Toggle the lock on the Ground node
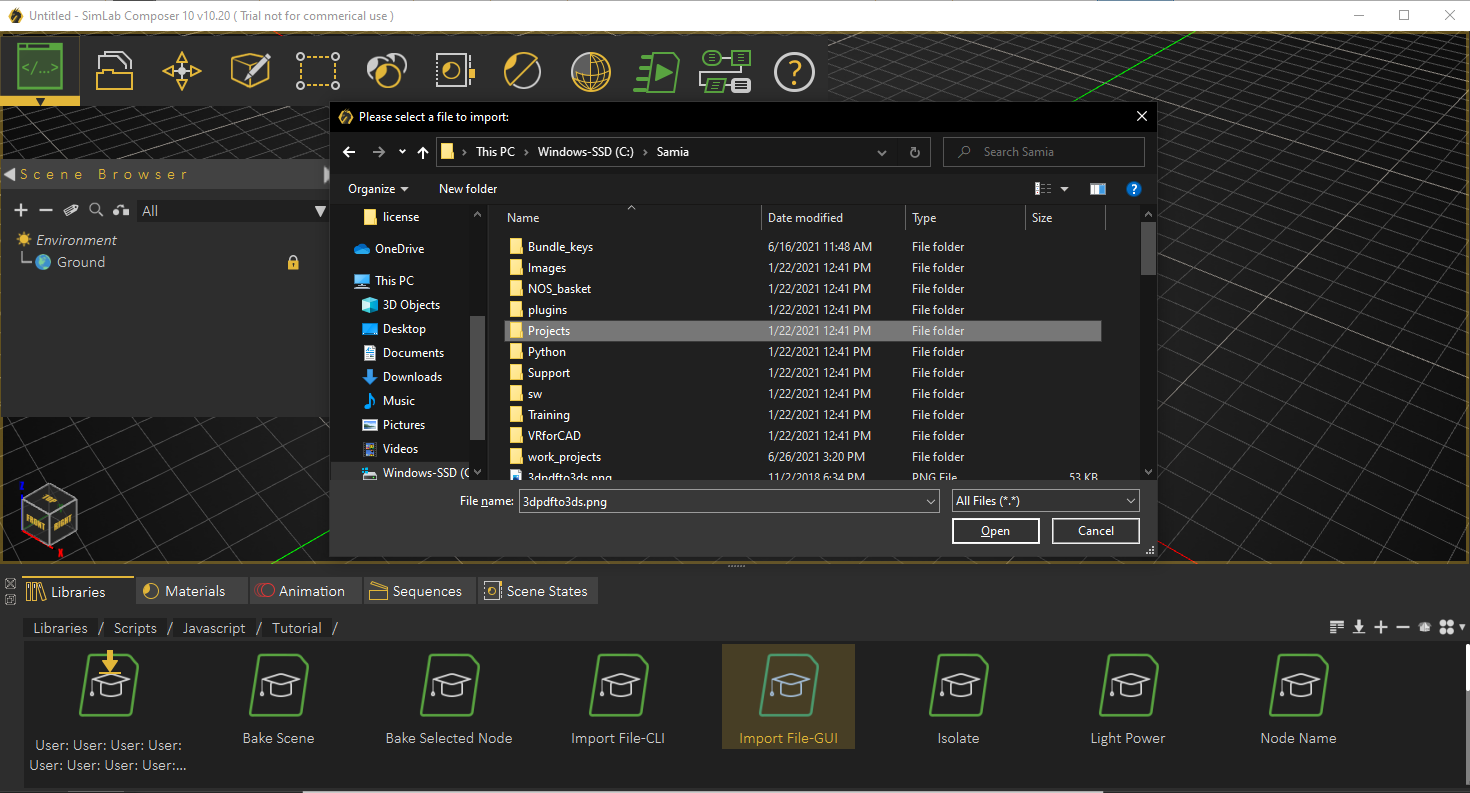Screen dimensions: 1470x793 (293, 262)
